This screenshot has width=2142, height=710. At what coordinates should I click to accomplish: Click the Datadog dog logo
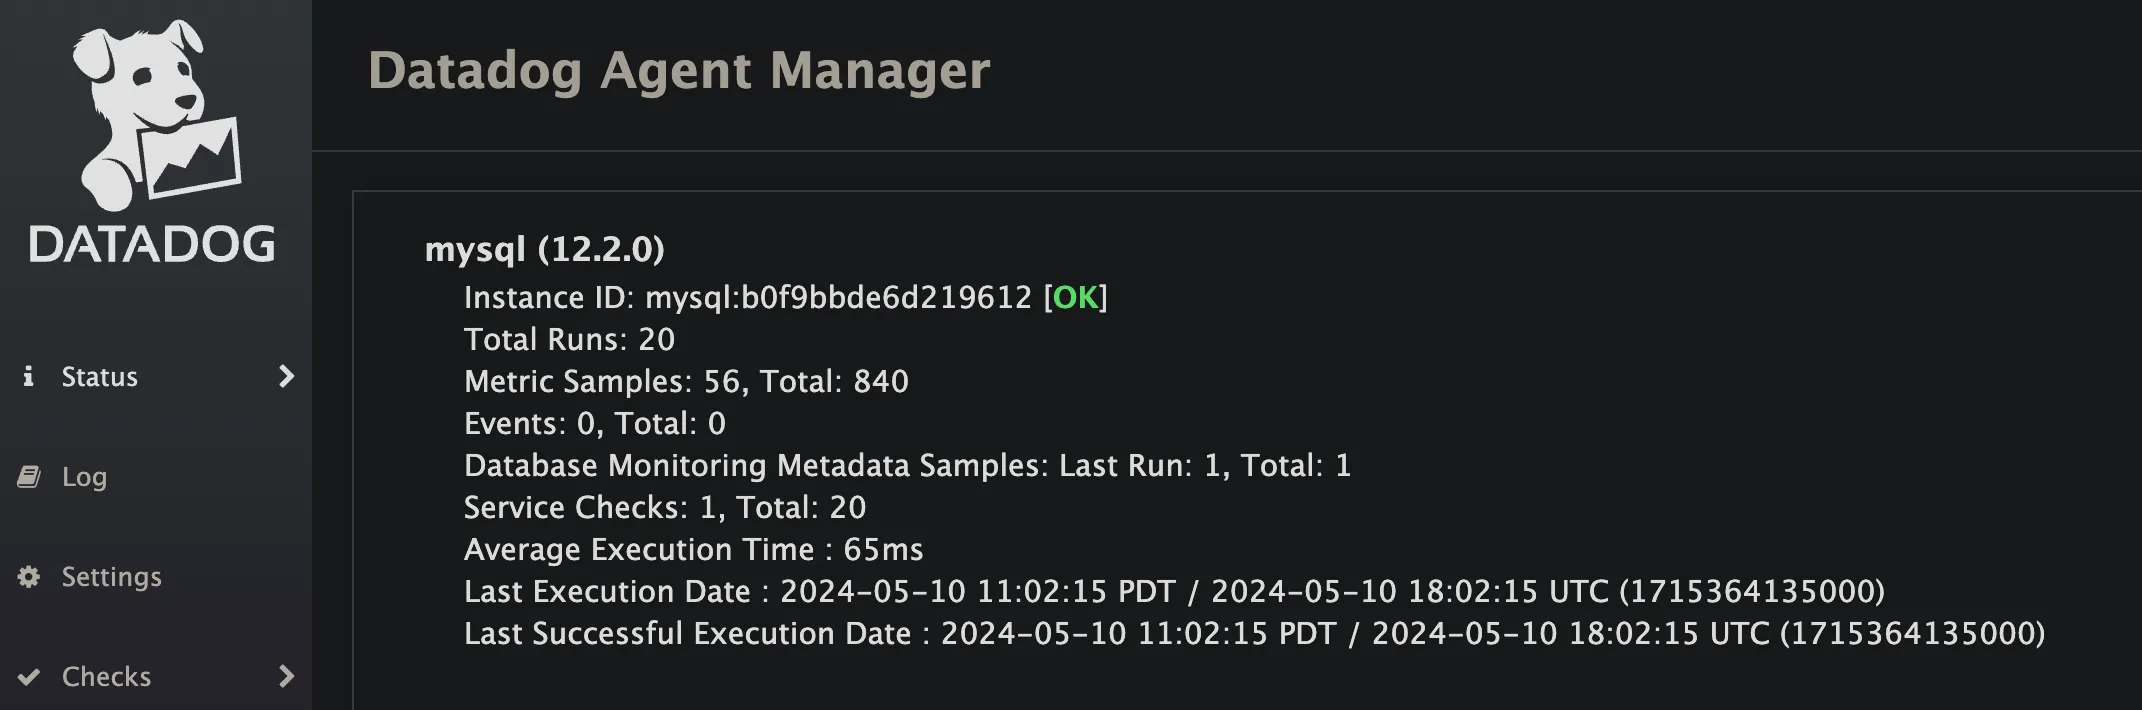(x=155, y=113)
